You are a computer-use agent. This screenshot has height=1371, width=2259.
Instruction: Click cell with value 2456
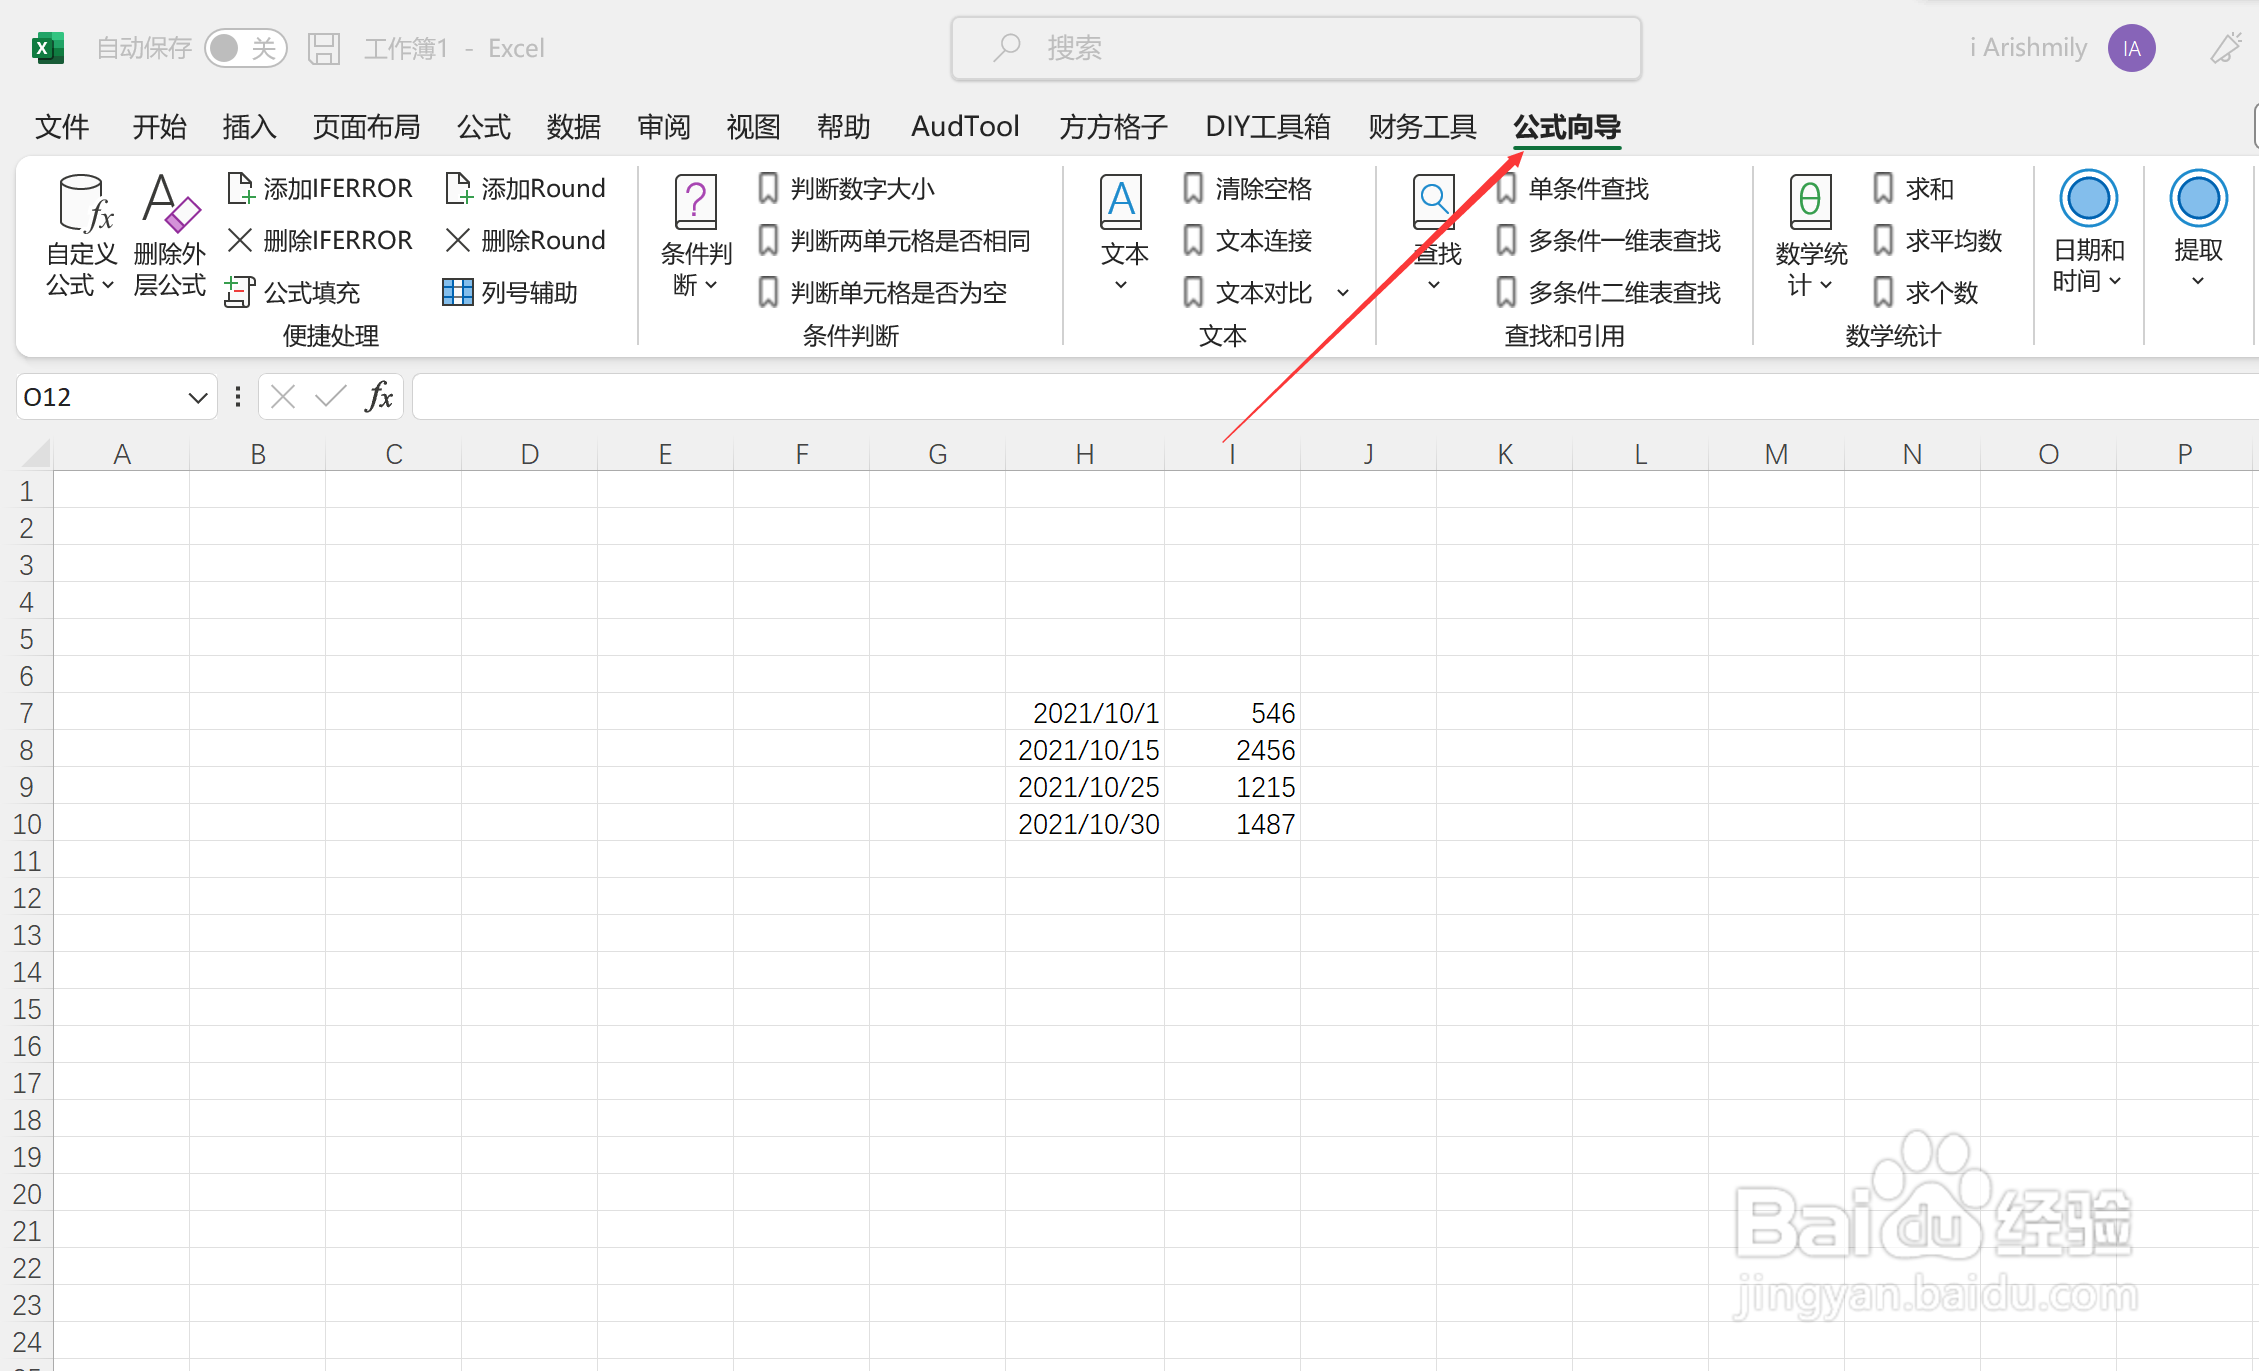pos(1232,750)
